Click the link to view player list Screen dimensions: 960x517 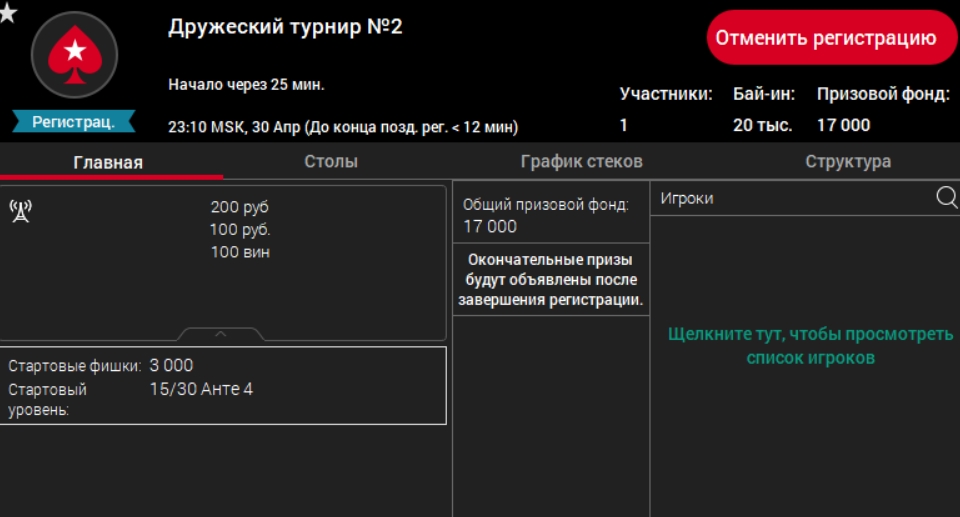pos(810,345)
